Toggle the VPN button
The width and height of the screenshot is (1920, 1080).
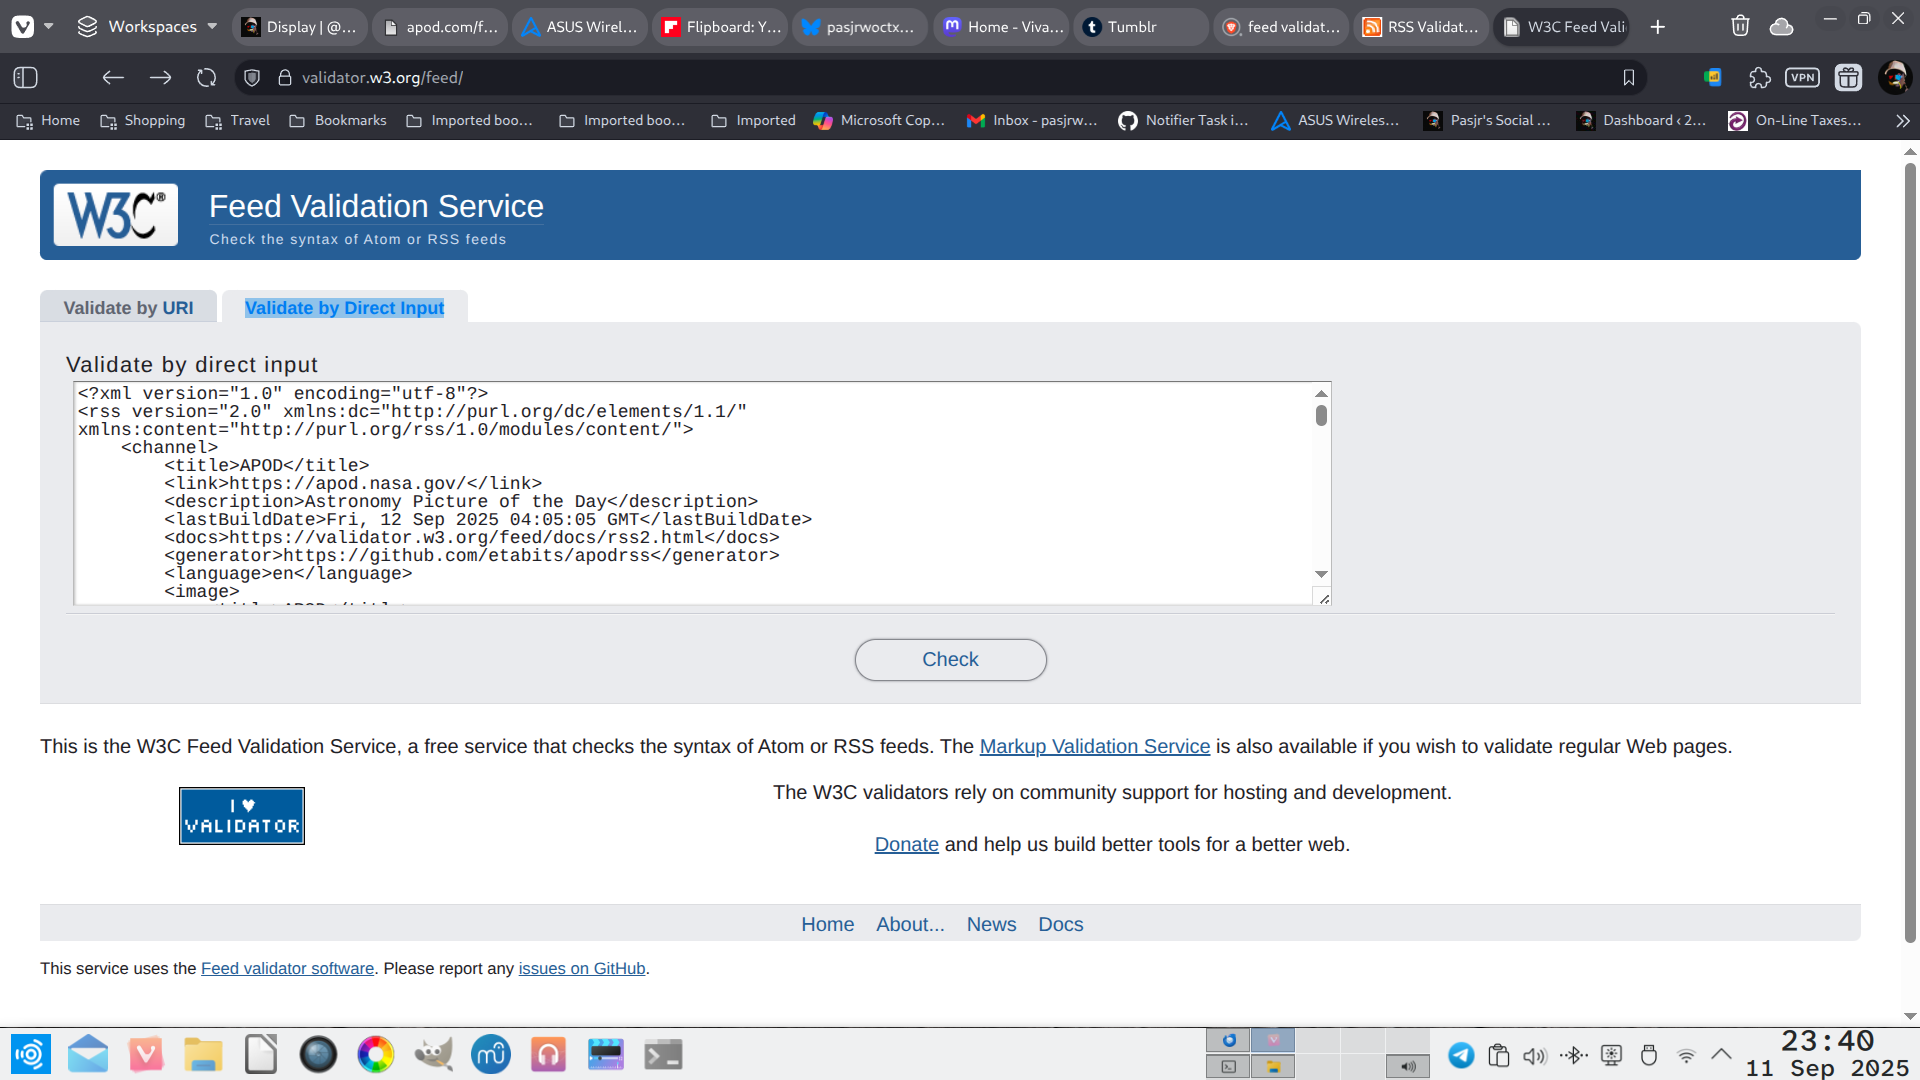(1802, 77)
